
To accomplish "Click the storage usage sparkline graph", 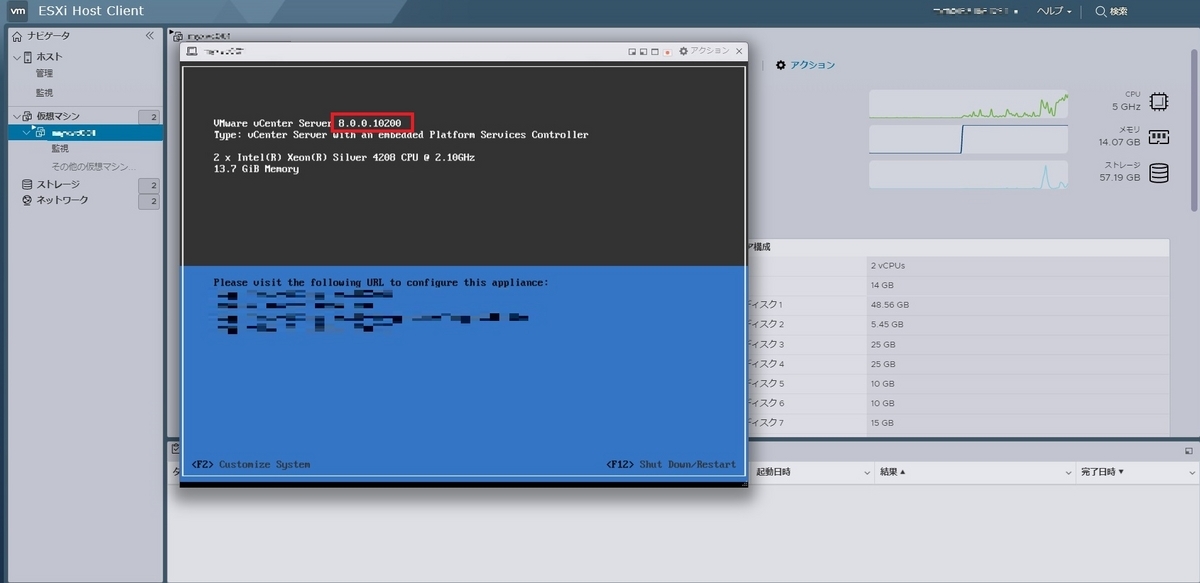I will (x=968, y=174).
